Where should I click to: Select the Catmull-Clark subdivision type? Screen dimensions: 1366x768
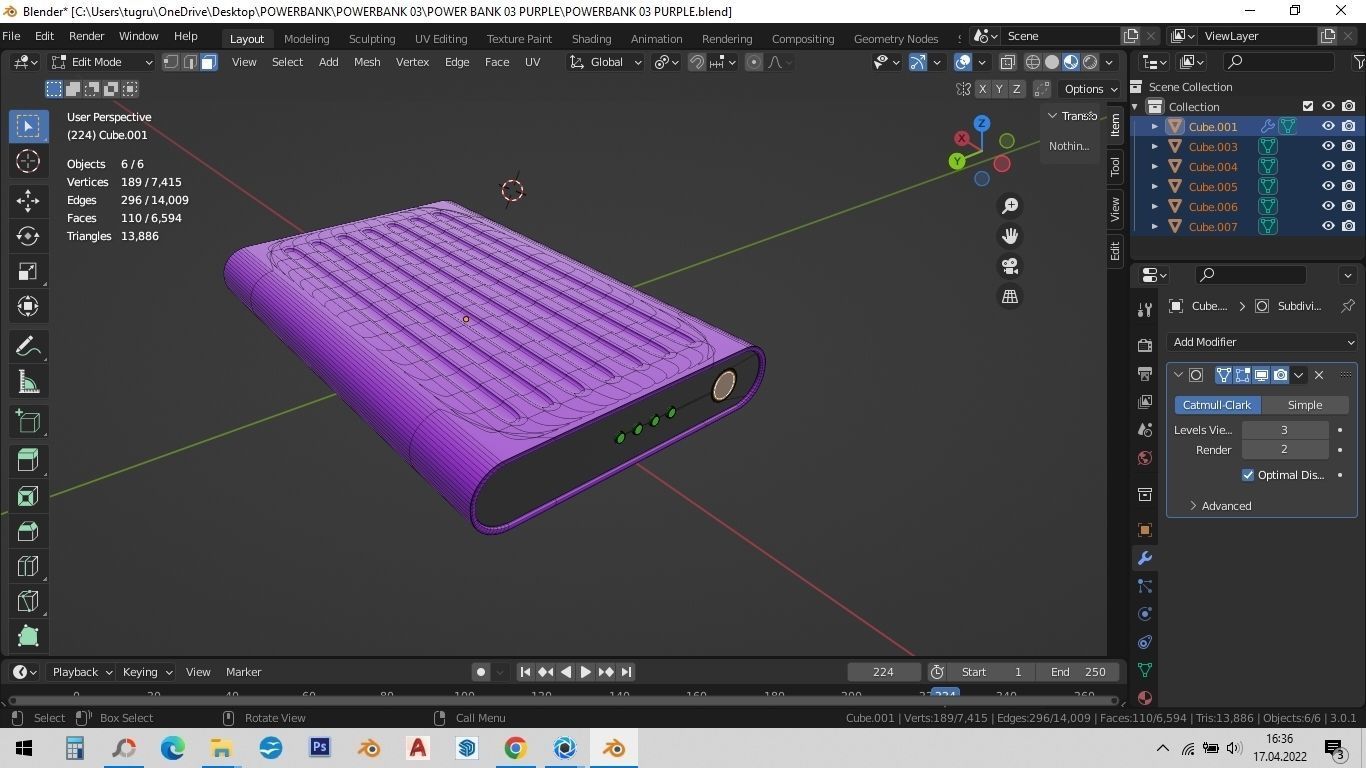click(1217, 405)
